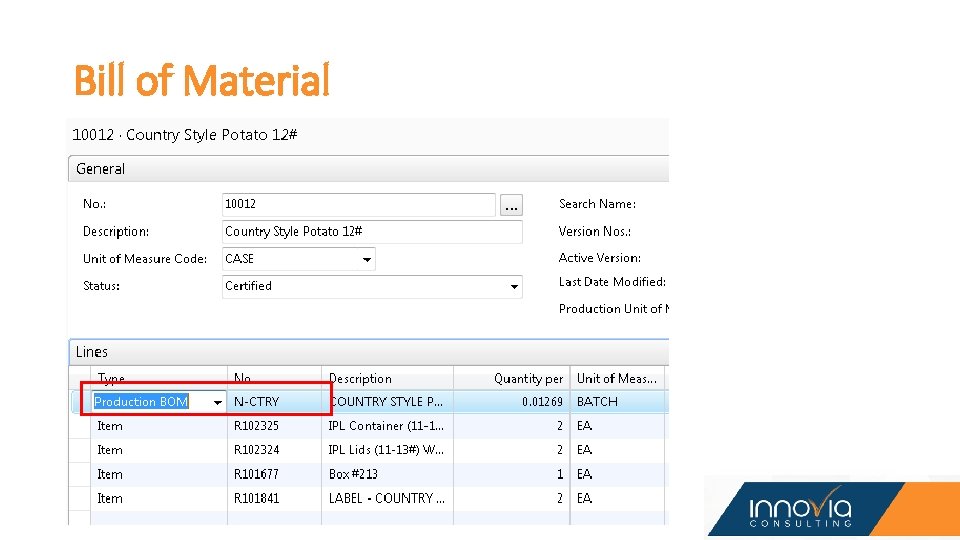Click the LABEL - COUNTRY ... description cell

(x=388, y=498)
